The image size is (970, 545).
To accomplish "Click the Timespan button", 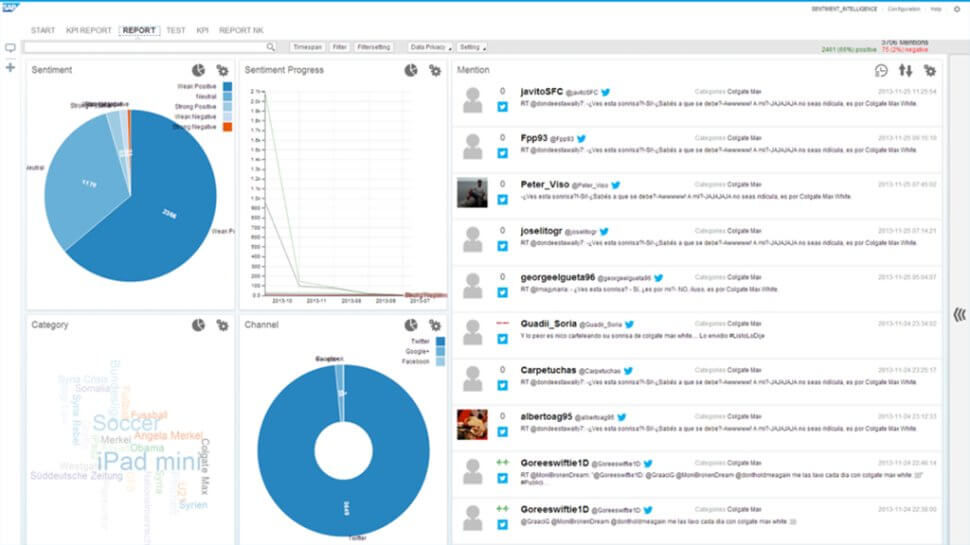I will 307,47.
